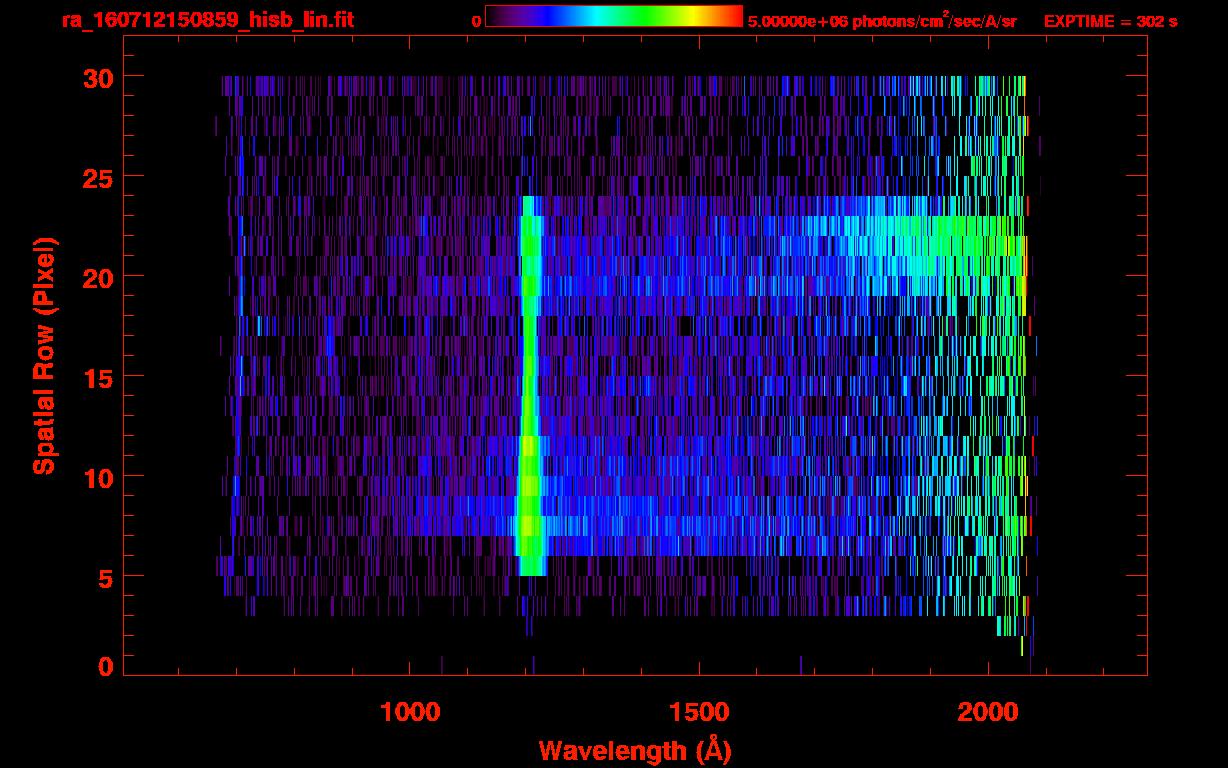The image size is (1228, 768).
Task: Click the ra_160712150859_hisb_lin.fit filename title
Action: [206, 20]
